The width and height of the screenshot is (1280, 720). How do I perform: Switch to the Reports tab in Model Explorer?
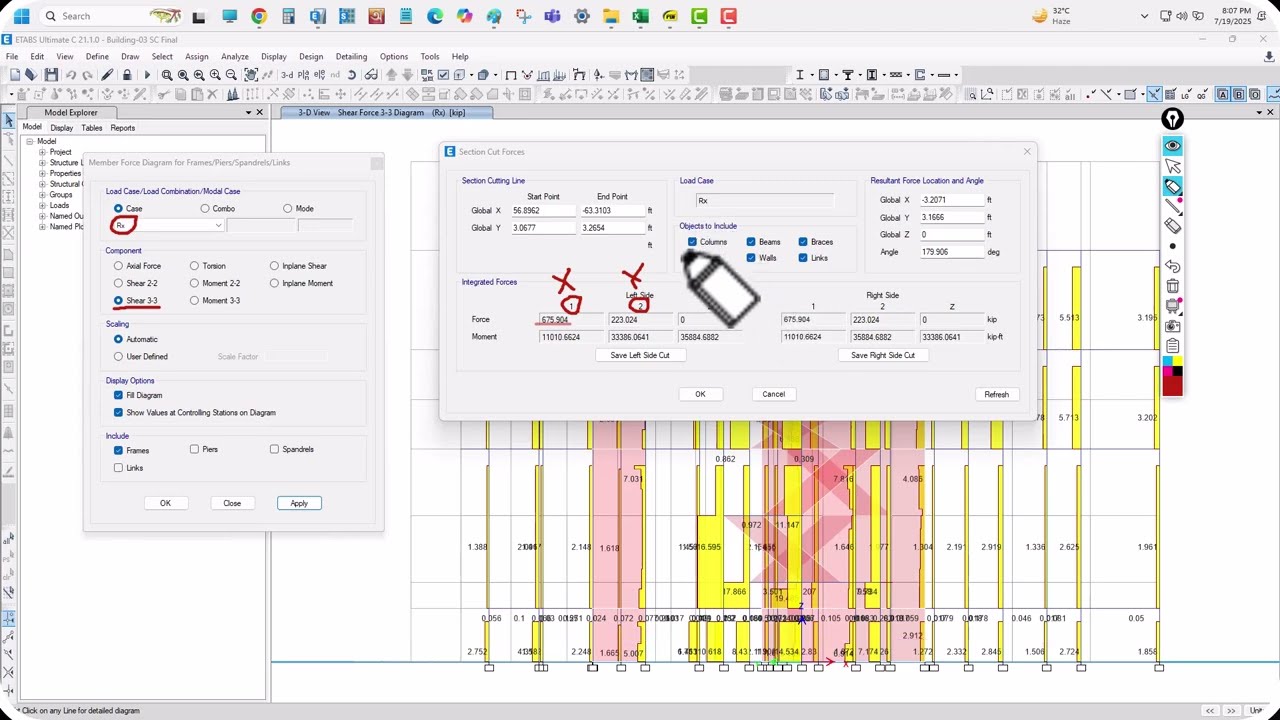123,128
